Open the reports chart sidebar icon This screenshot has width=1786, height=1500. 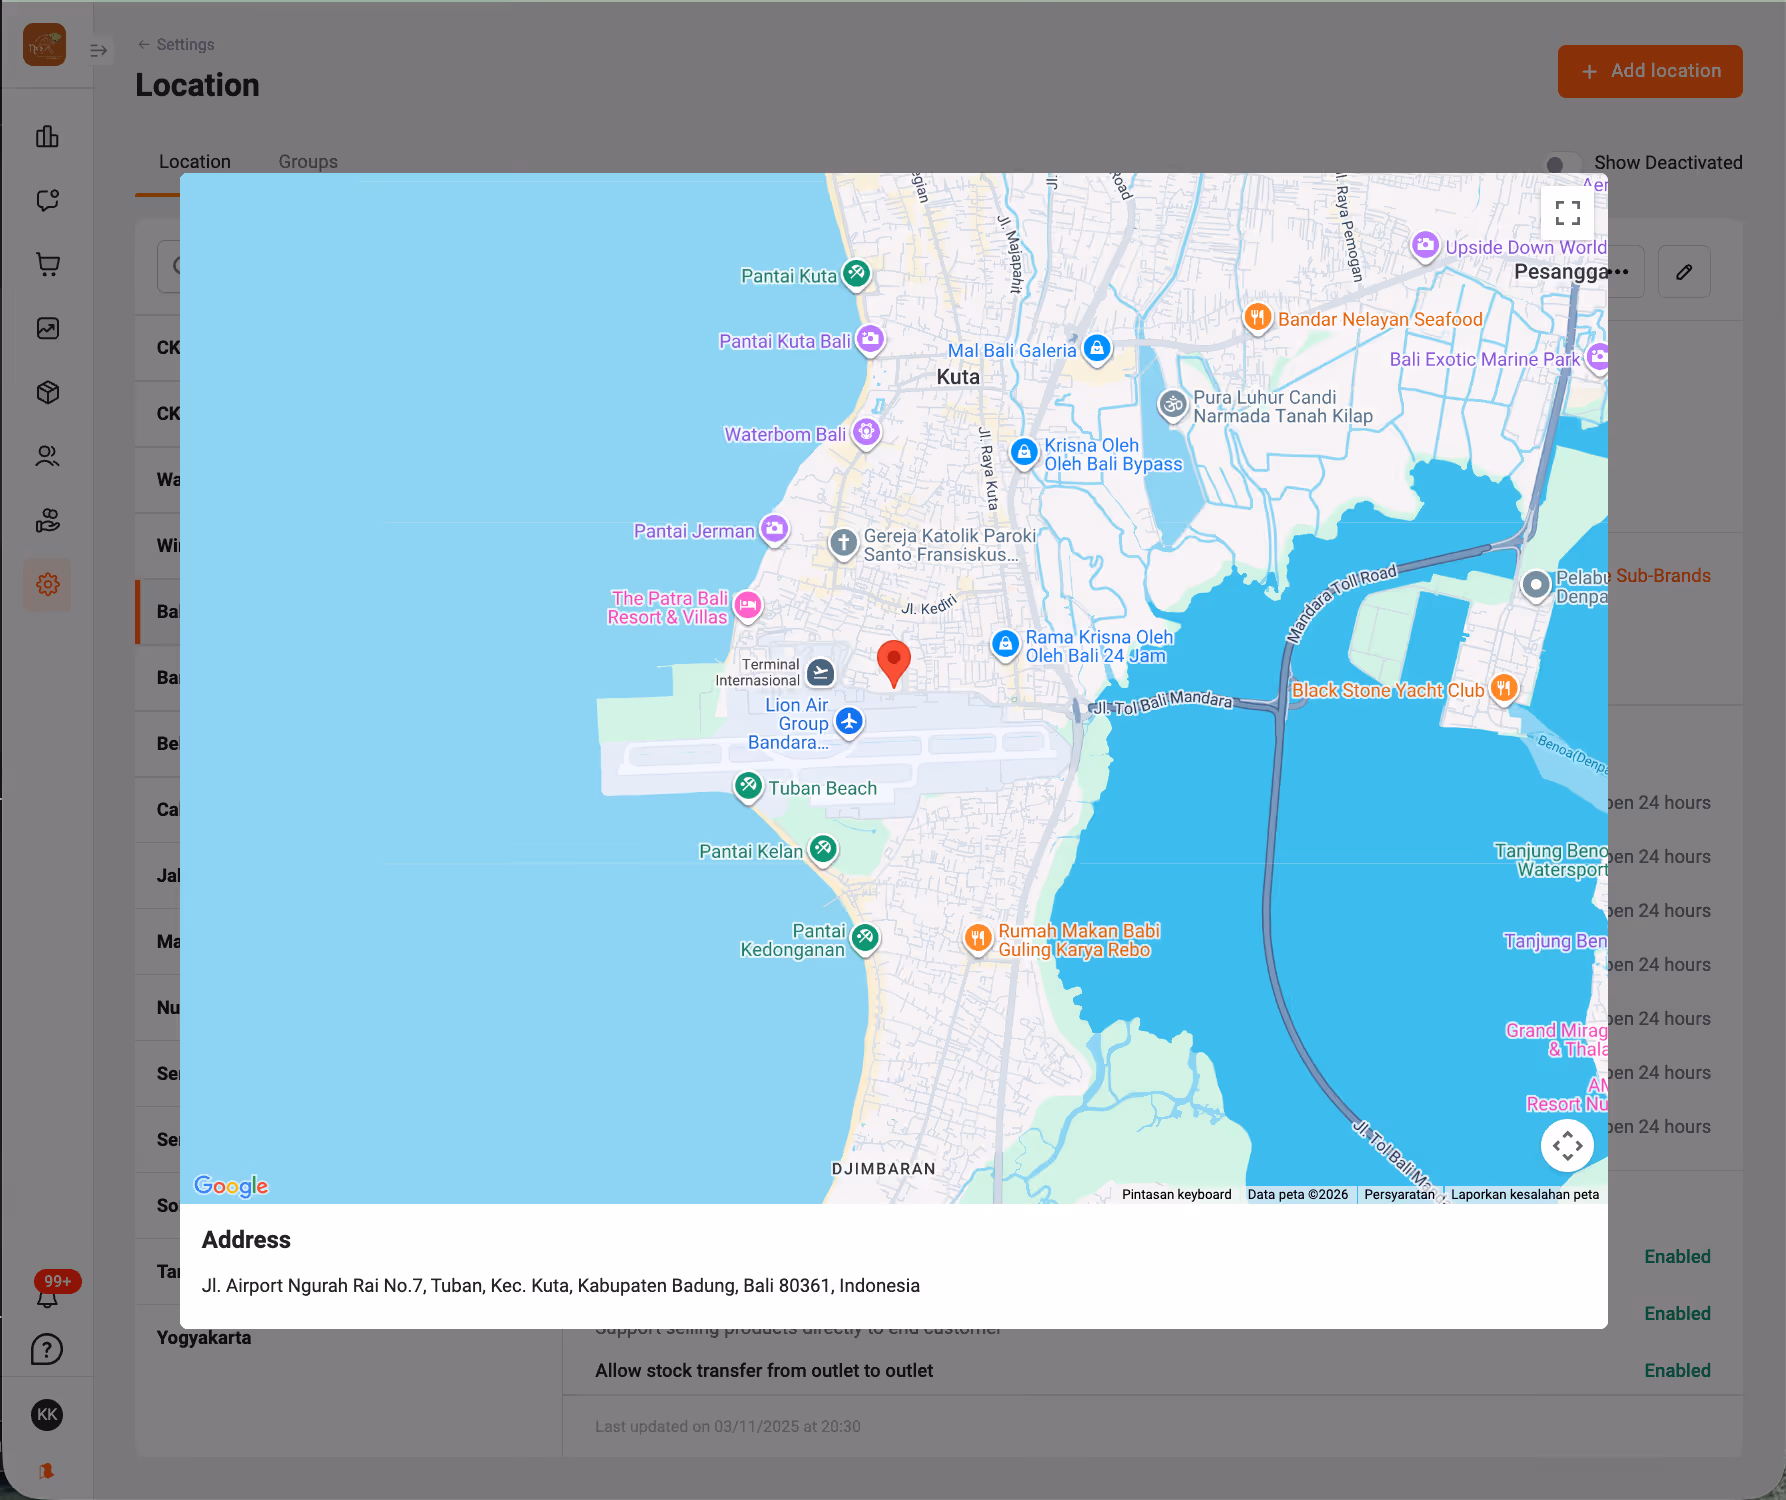(x=47, y=328)
